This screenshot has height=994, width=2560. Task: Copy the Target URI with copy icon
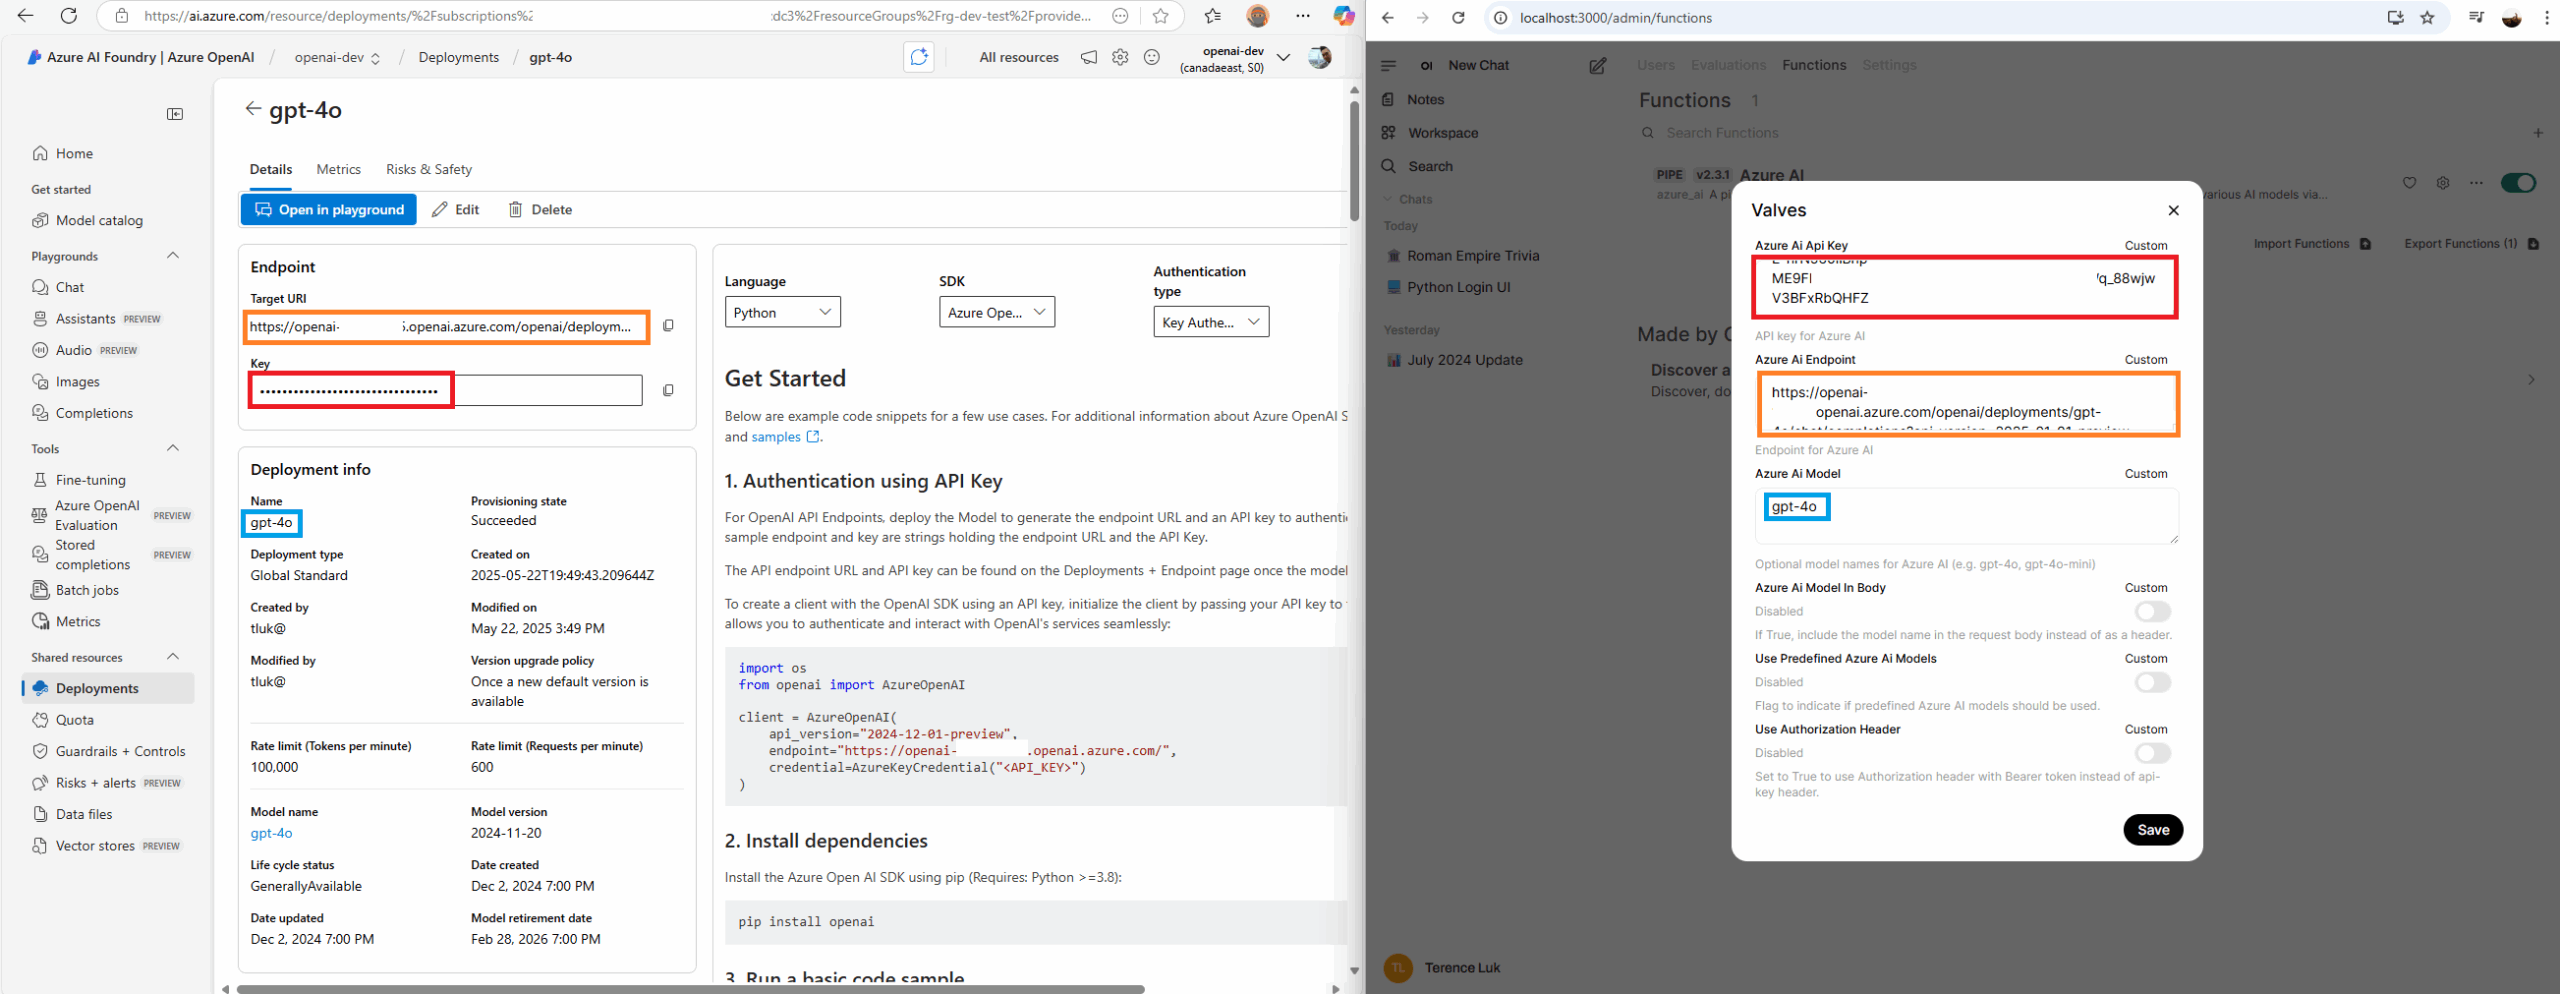point(668,326)
